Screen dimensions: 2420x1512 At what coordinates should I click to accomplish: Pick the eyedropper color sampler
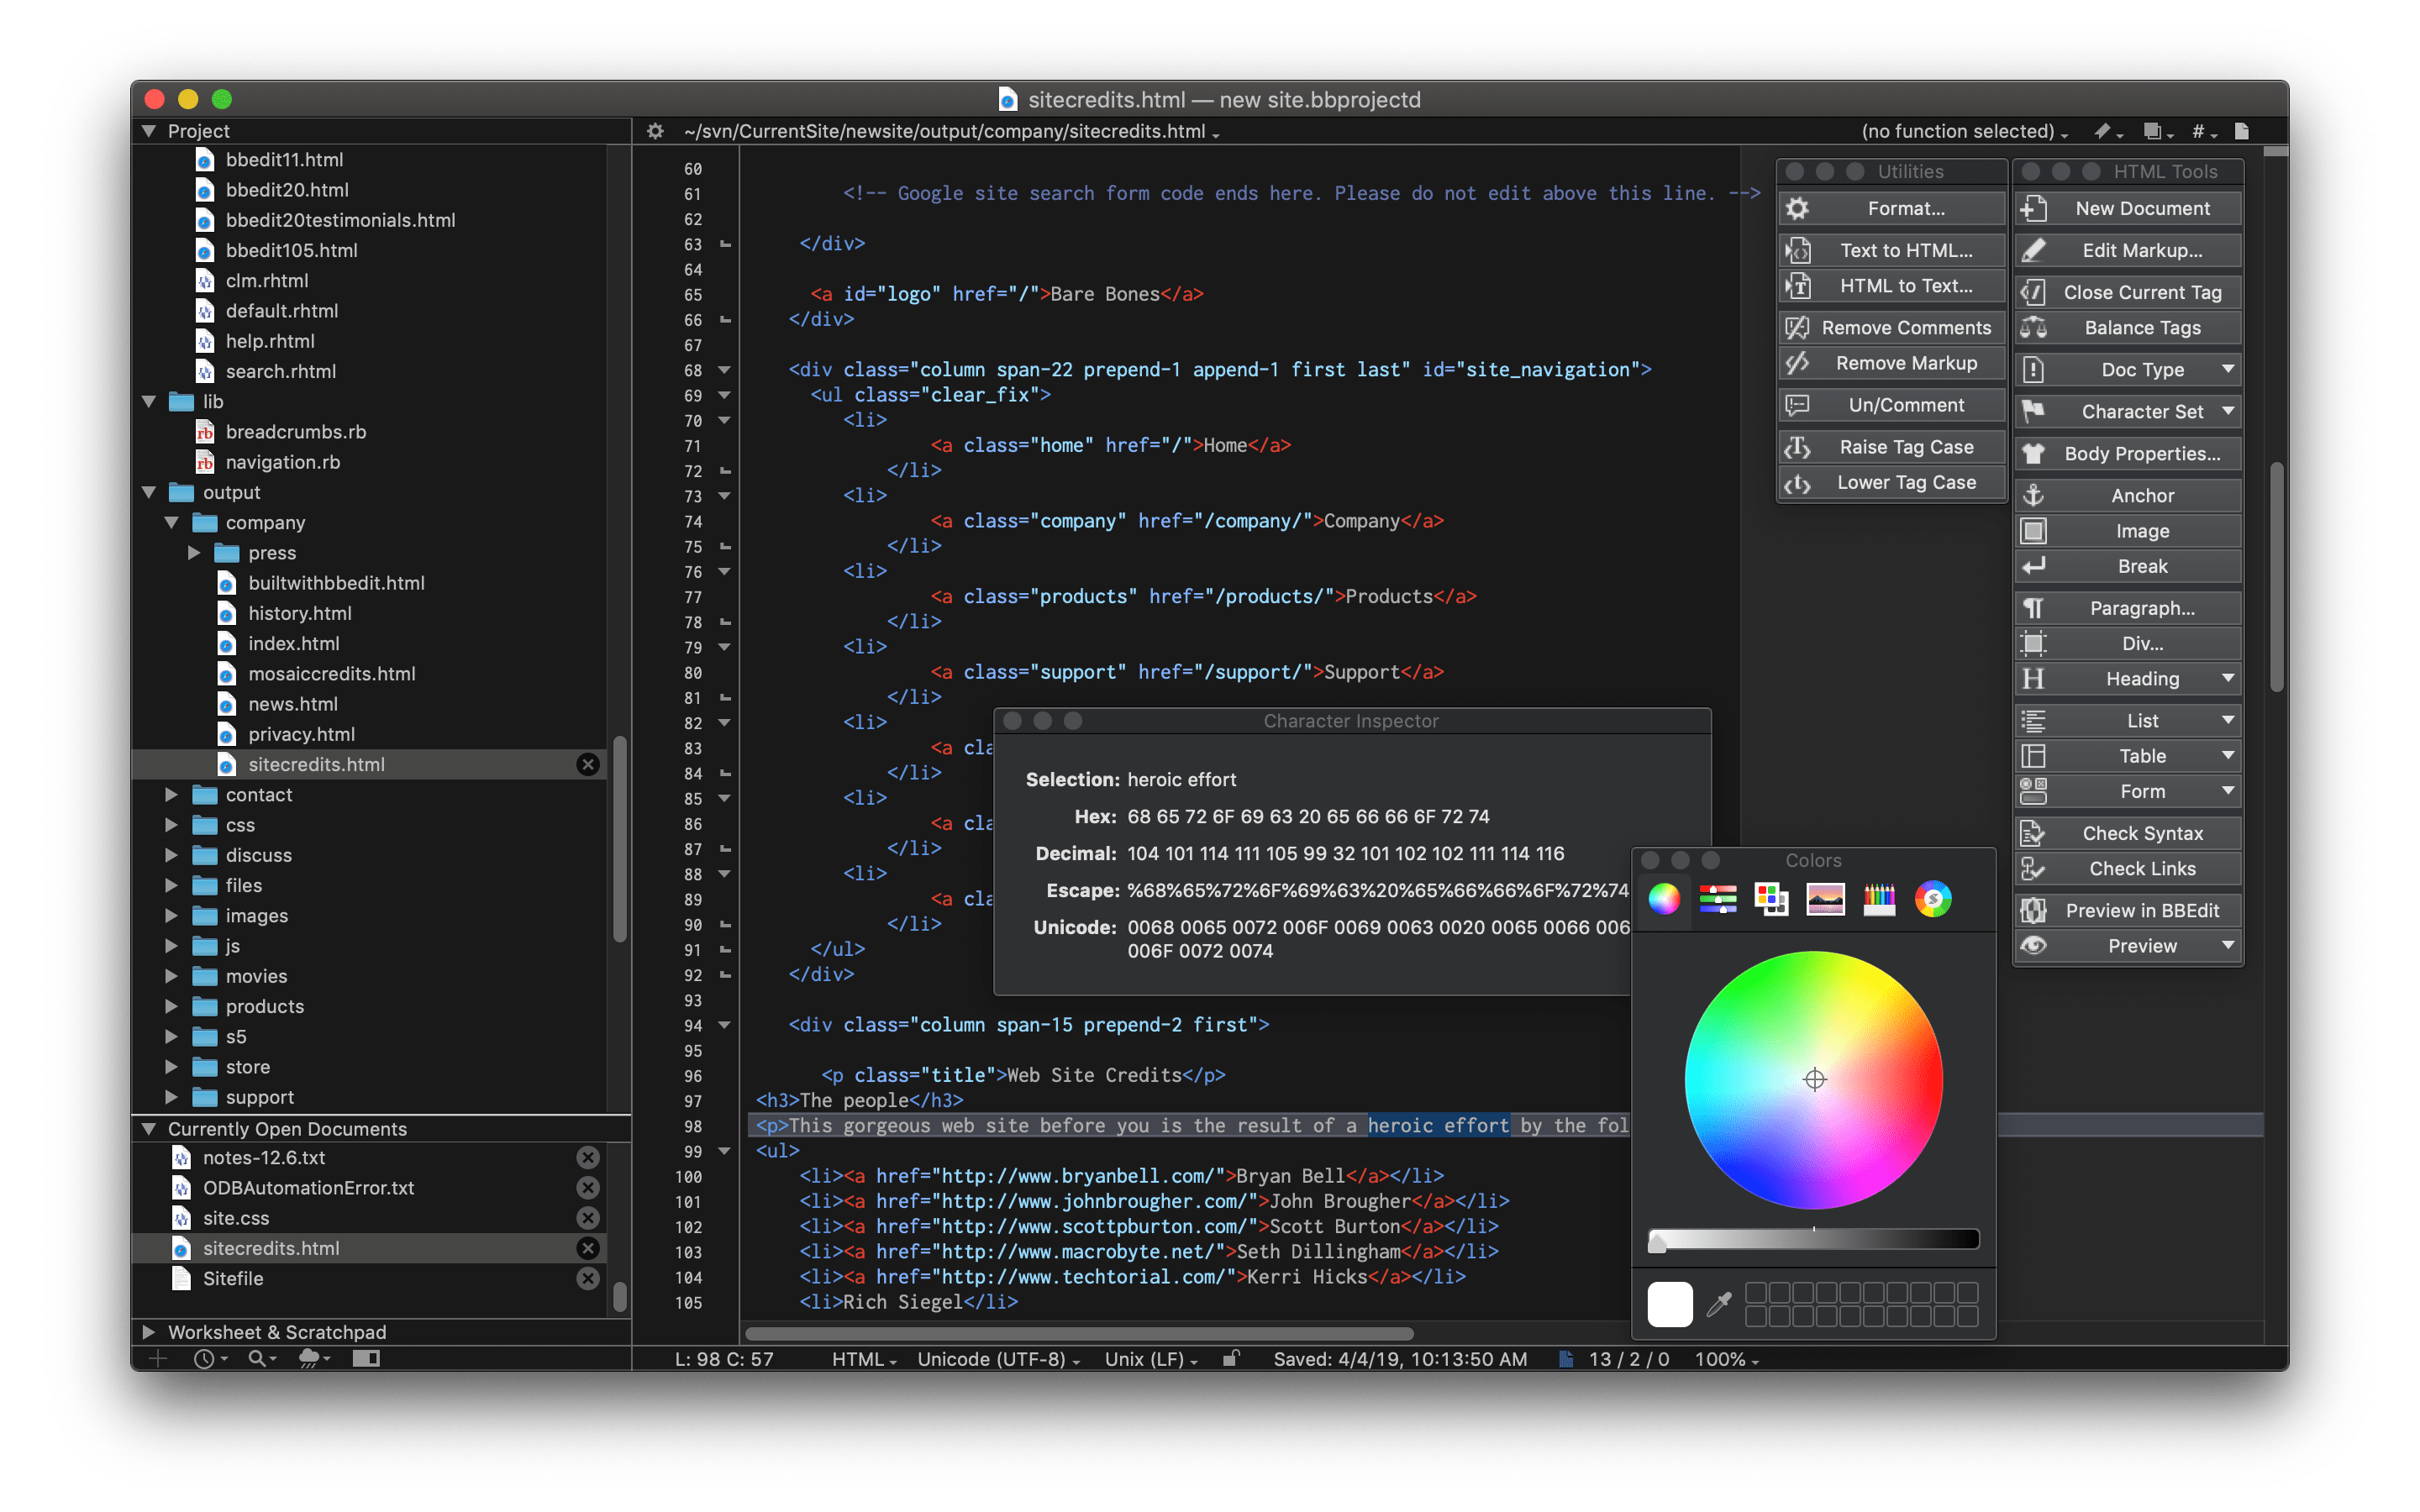pyautogui.click(x=1719, y=1304)
